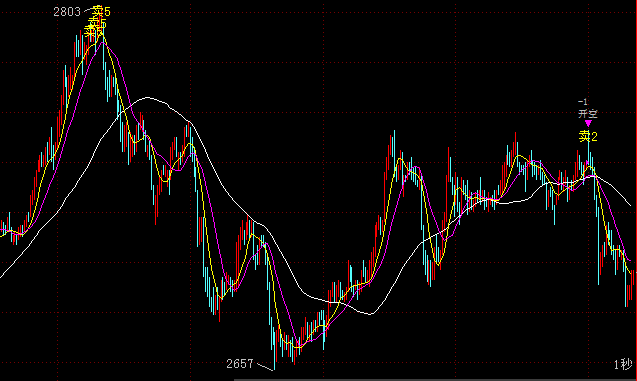The image size is (637, 381).
Task: Click the 2803 high price label
Action: click(67, 12)
